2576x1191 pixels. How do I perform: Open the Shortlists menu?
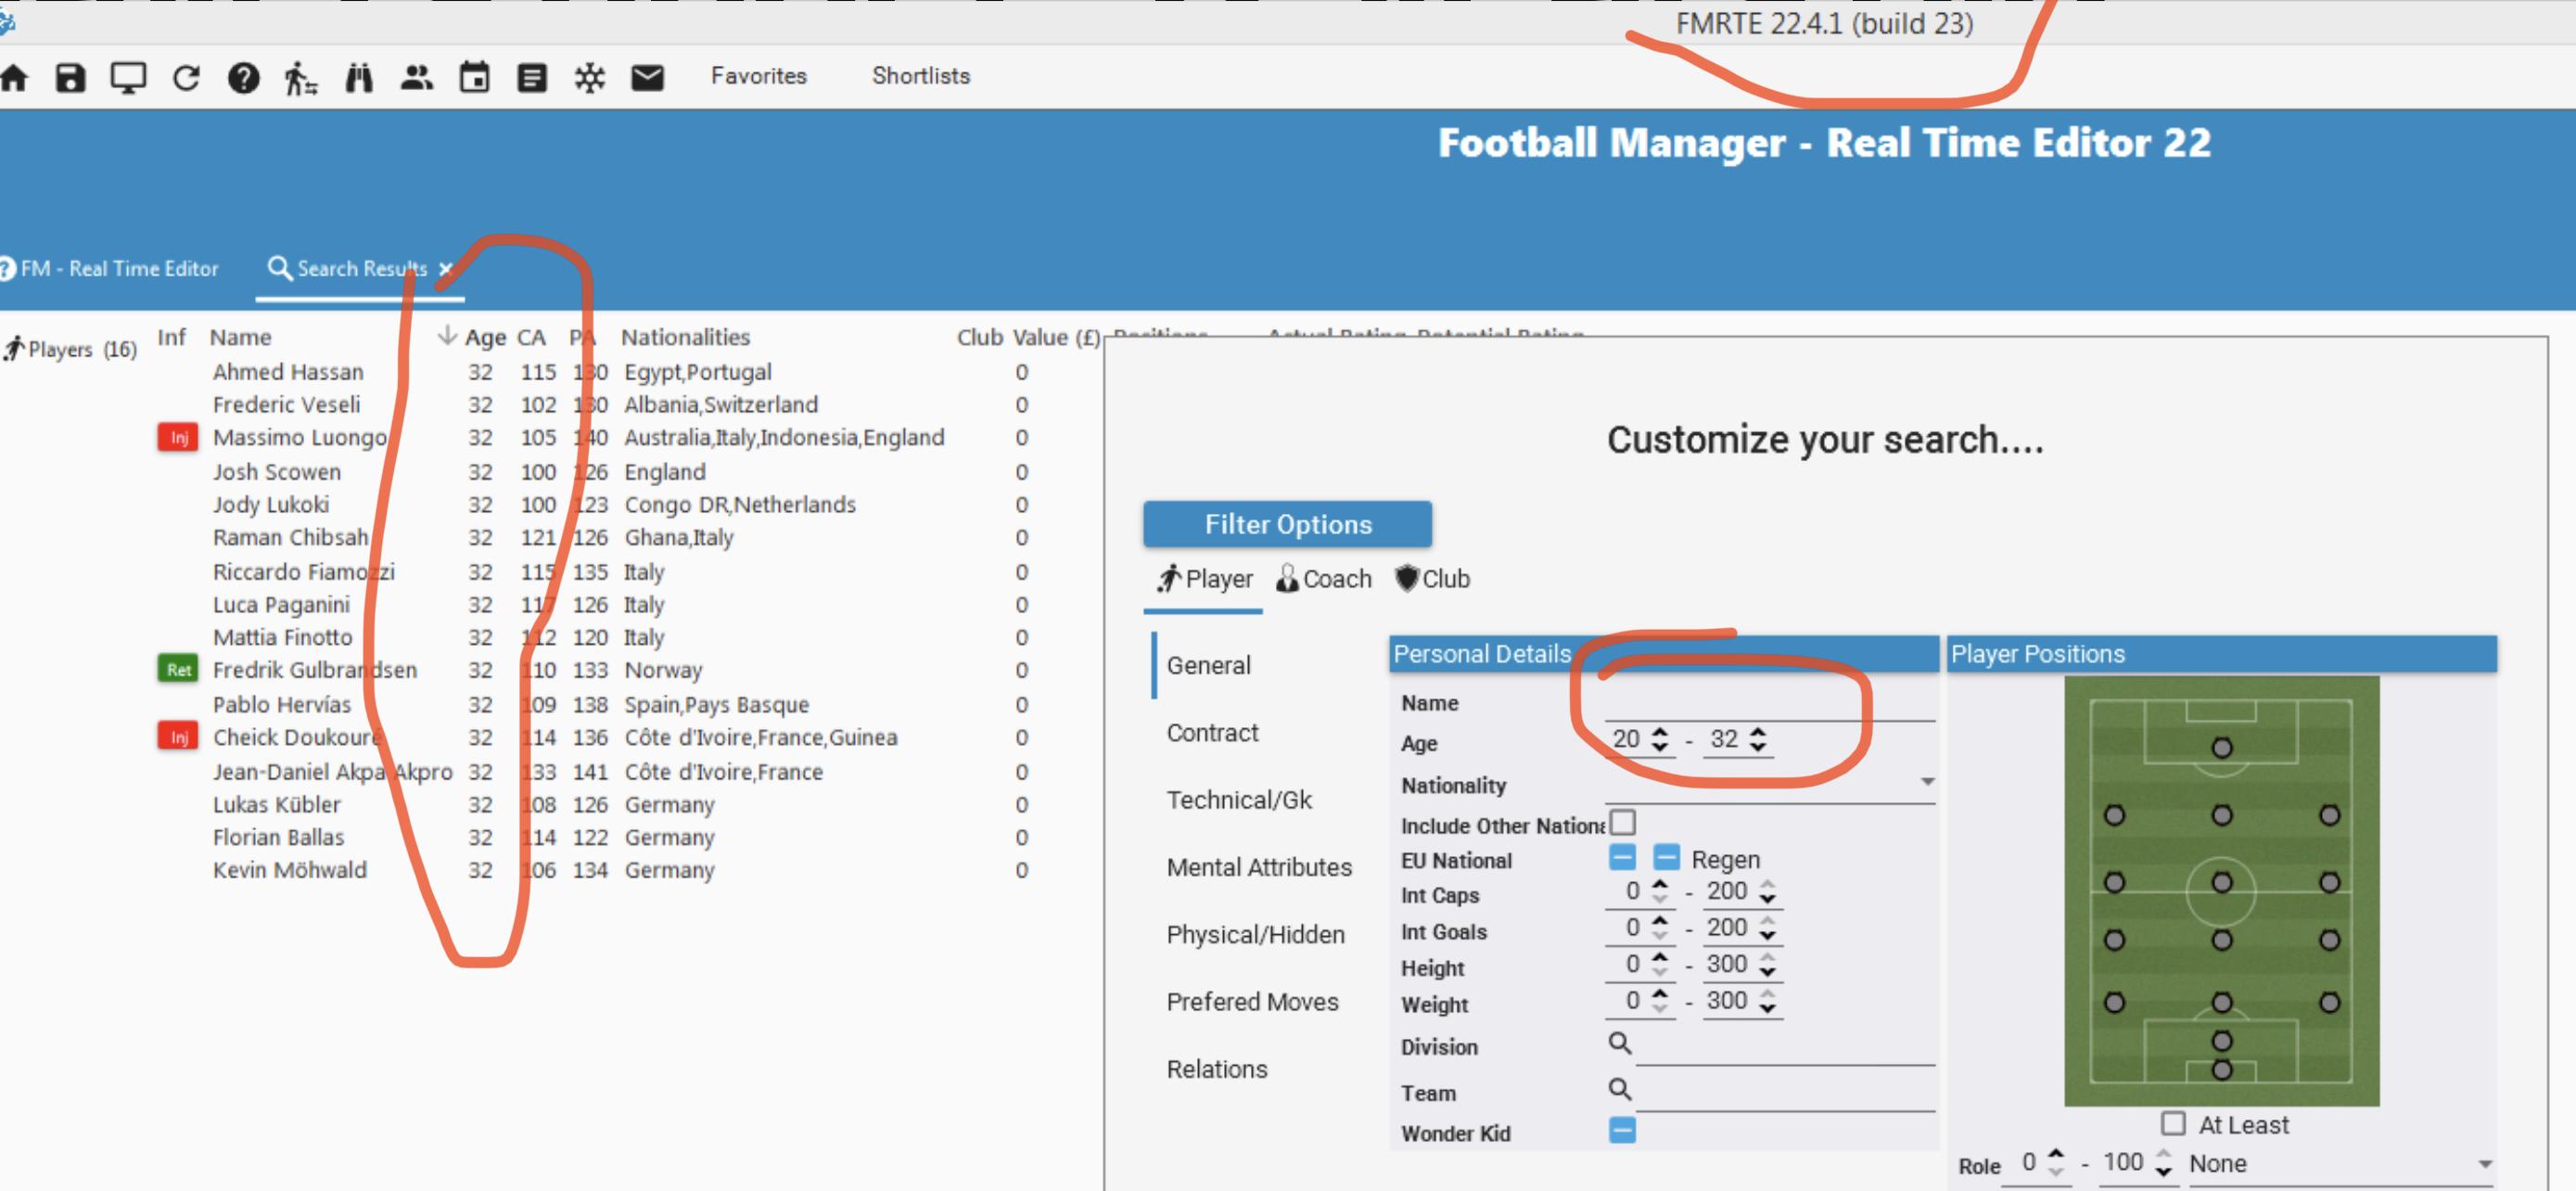(920, 76)
